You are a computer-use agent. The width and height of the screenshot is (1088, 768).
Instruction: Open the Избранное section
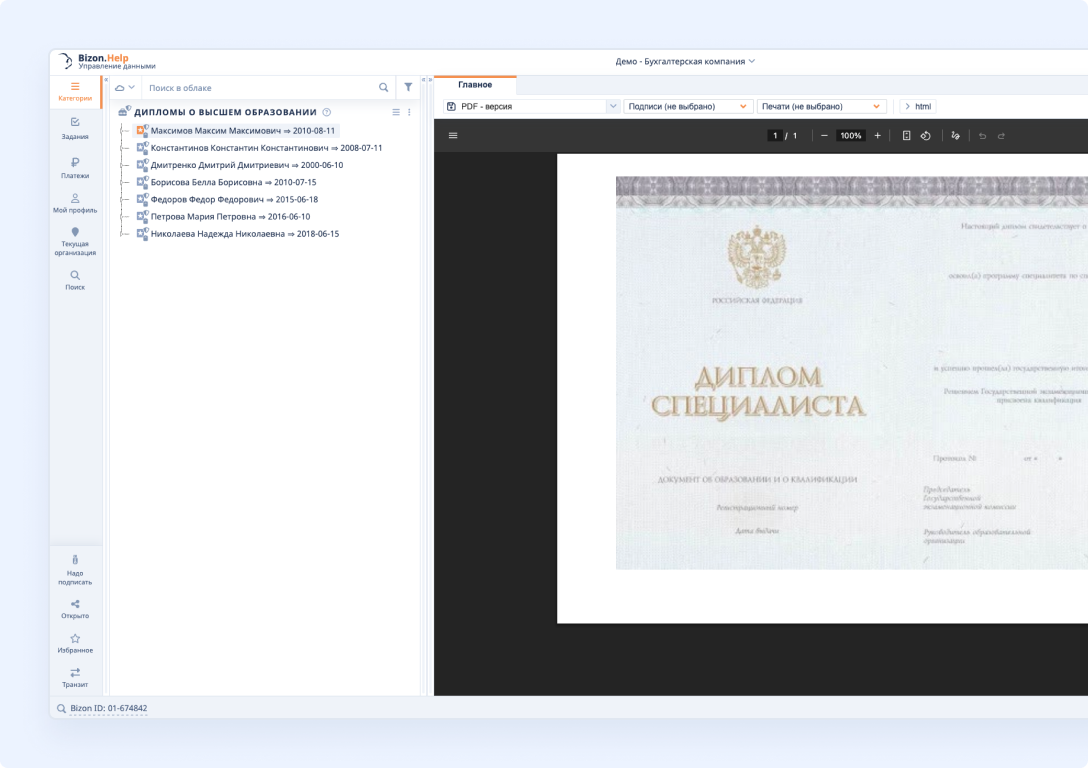pyautogui.click(x=75, y=641)
